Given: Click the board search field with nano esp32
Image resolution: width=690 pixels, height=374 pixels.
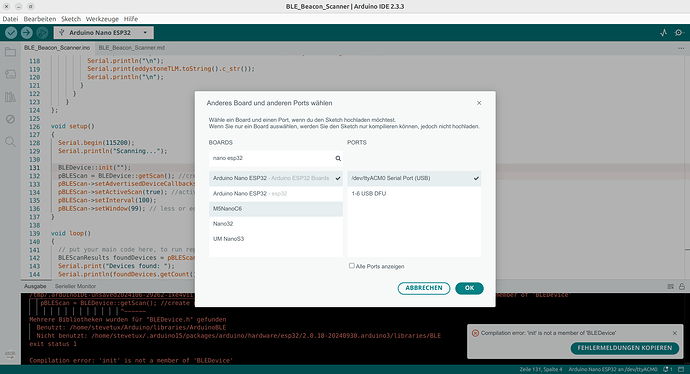Looking at the screenshot, I should click(276, 158).
